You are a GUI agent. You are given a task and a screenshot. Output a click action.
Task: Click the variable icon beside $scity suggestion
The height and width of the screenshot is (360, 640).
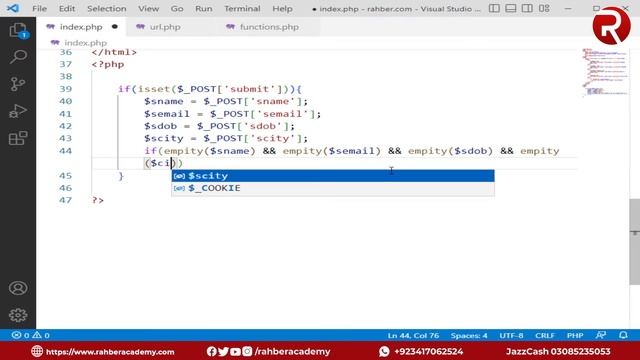pyautogui.click(x=179, y=176)
